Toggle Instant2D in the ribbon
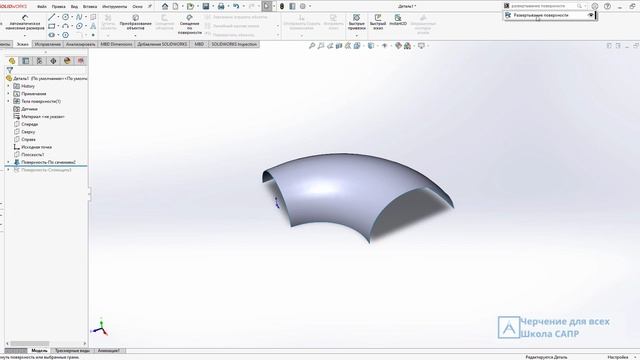The width and height of the screenshot is (640, 360). point(398,20)
